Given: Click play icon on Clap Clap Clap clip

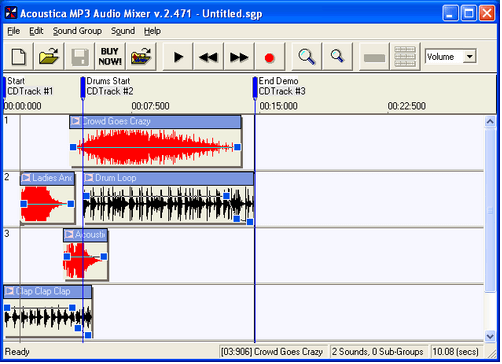Looking at the screenshot, I should 9,291.
